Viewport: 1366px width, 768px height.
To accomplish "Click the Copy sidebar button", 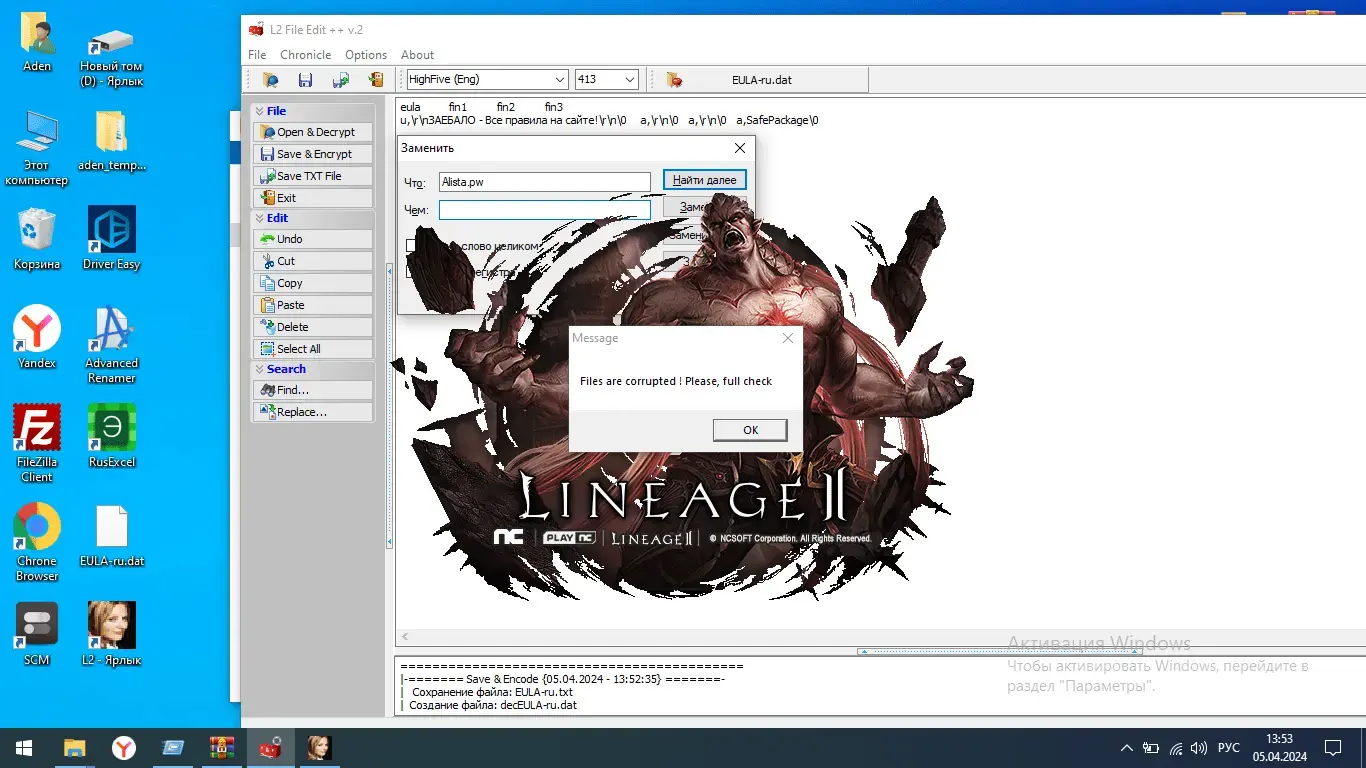I will 313,283.
